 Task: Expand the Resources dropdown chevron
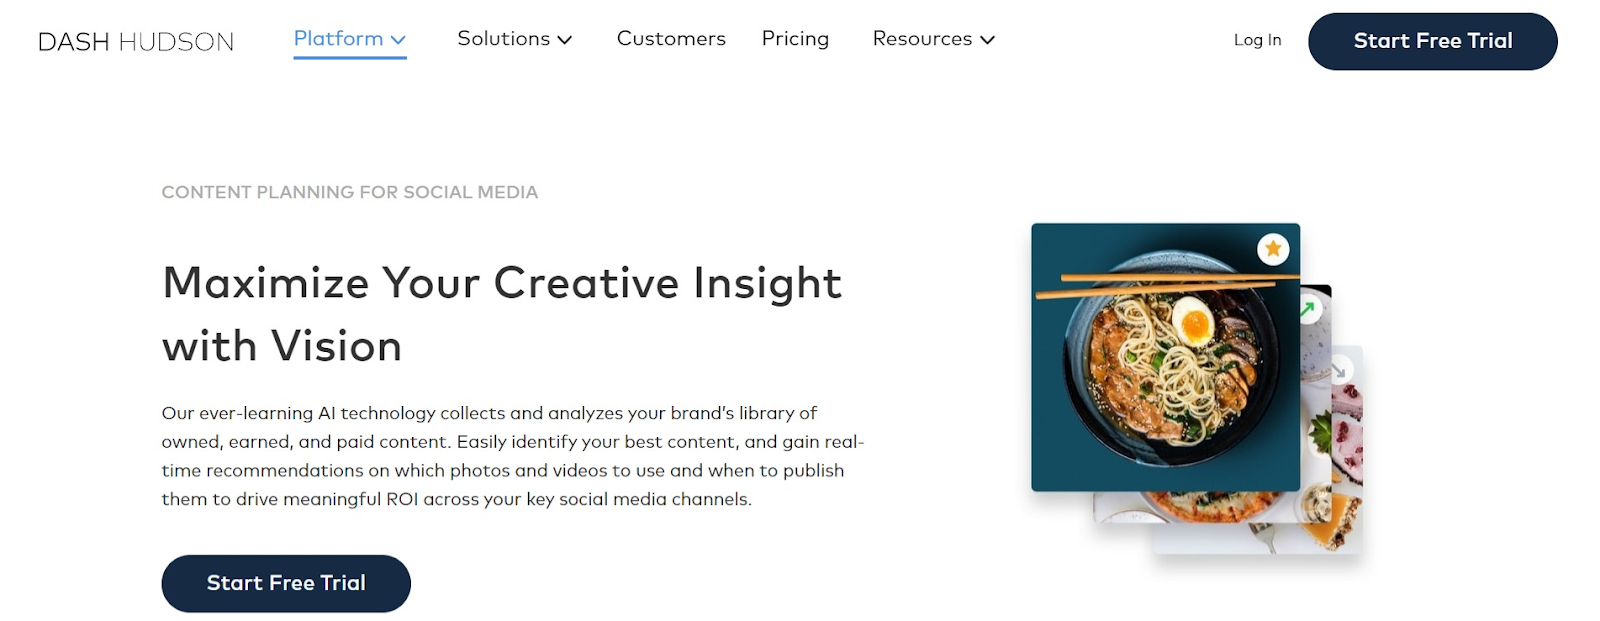coord(988,40)
